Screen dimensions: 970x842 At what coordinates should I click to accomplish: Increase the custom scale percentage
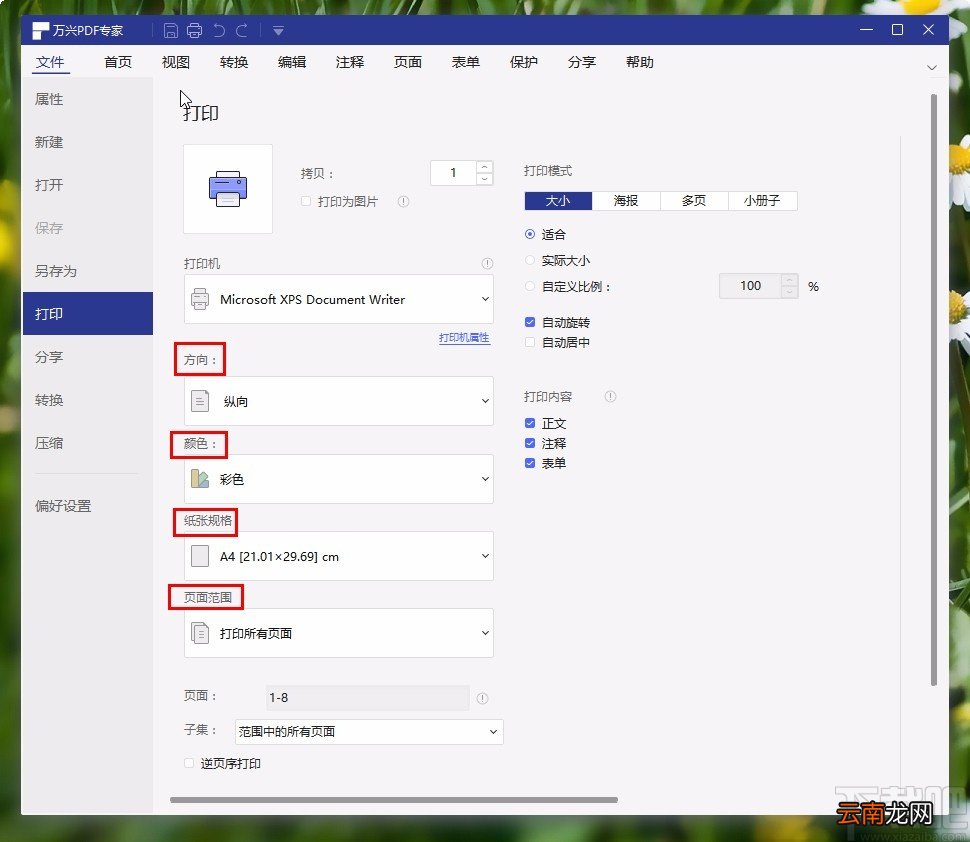coord(789,280)
